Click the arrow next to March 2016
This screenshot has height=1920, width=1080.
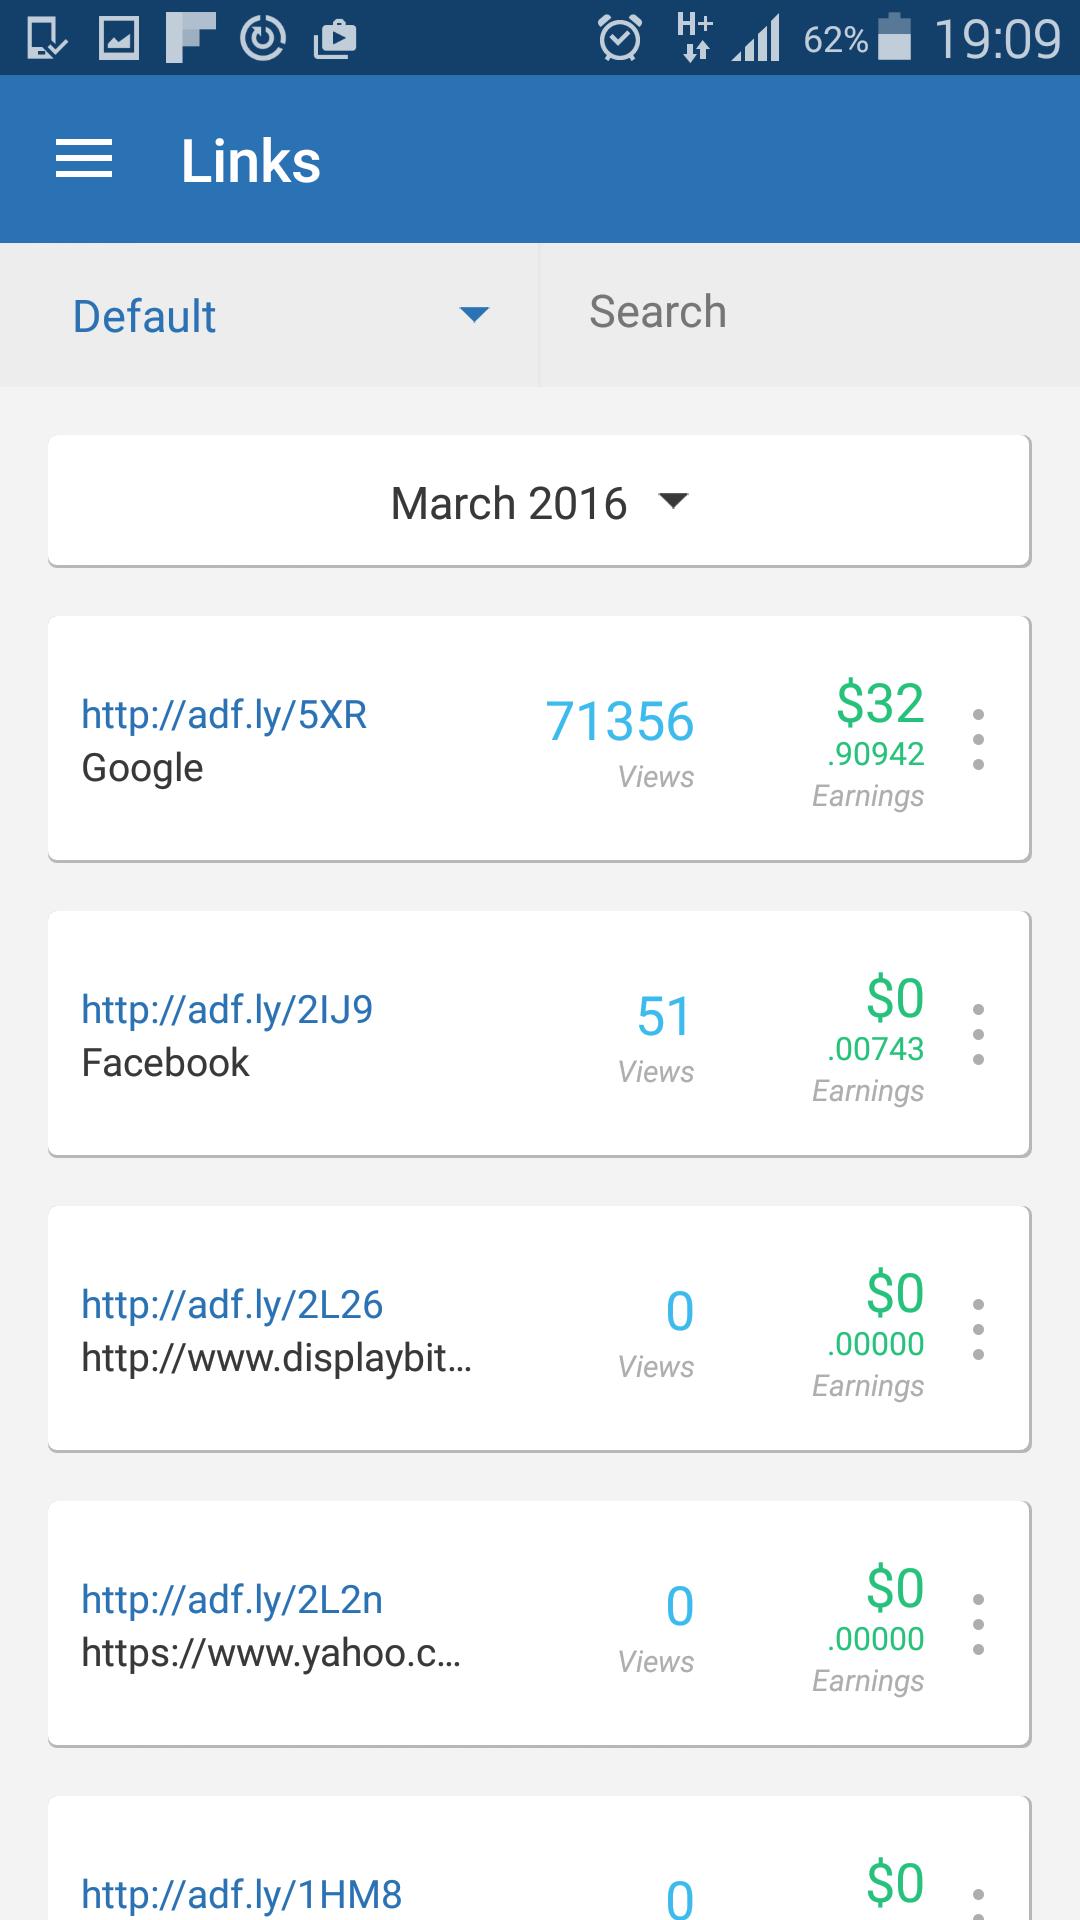point(675,500)
